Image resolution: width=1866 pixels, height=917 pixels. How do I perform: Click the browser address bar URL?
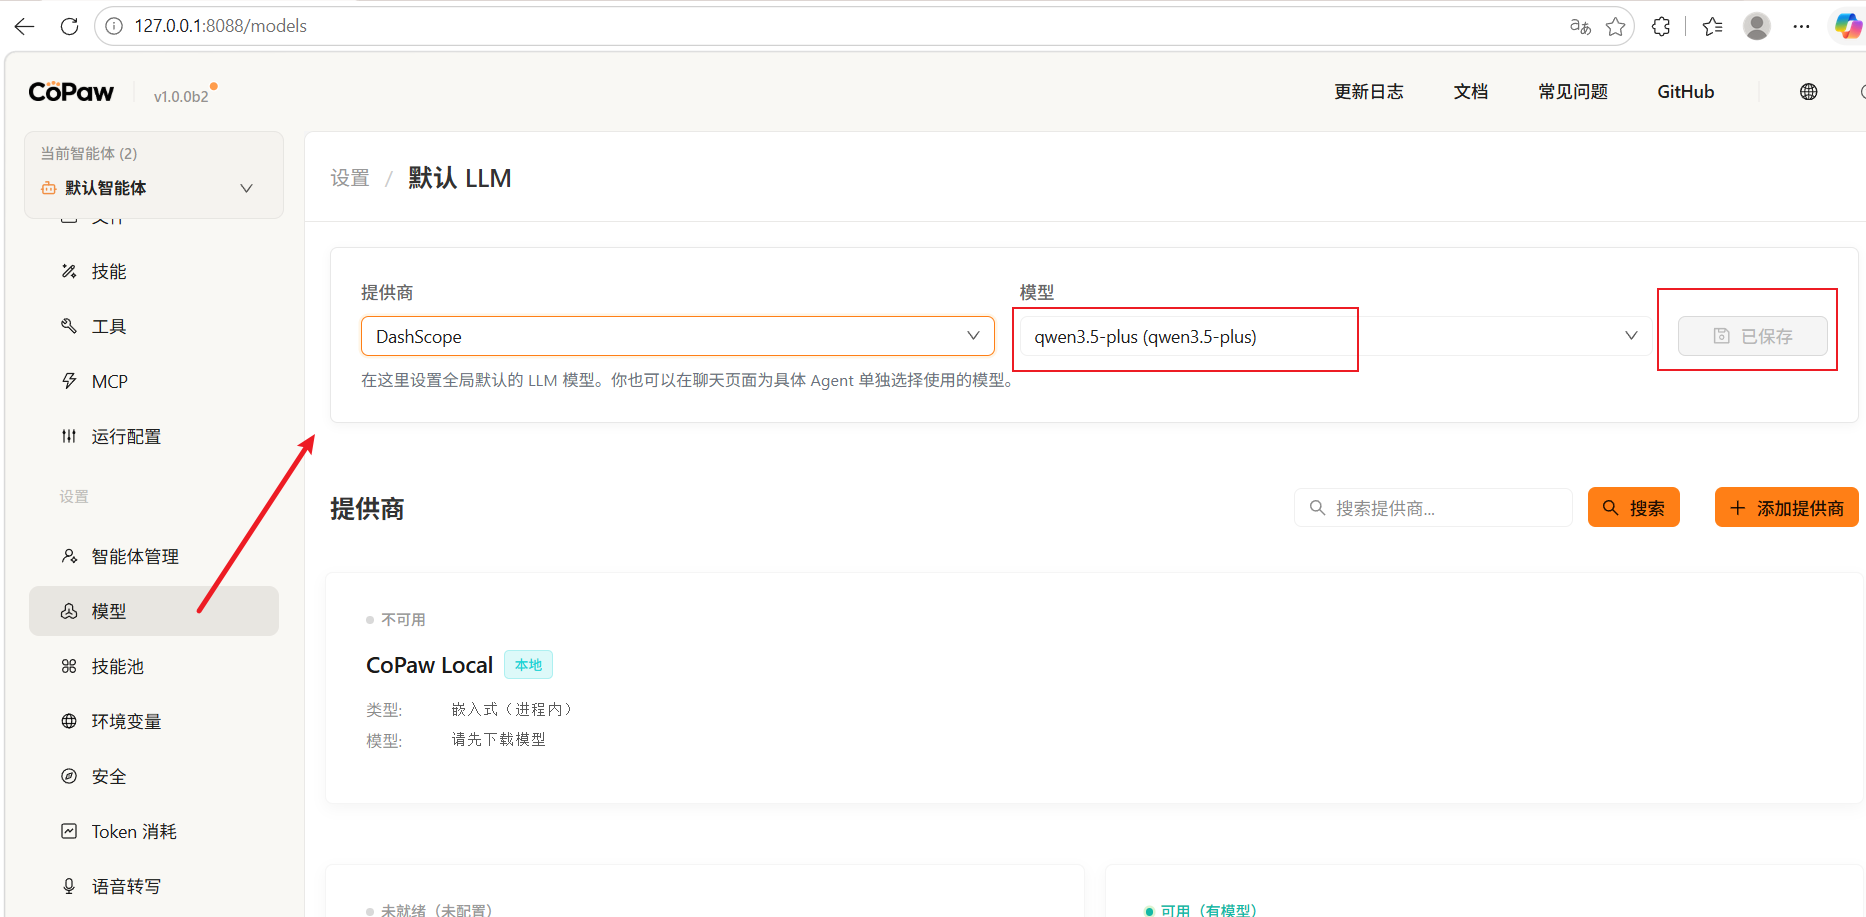[221, 26]
